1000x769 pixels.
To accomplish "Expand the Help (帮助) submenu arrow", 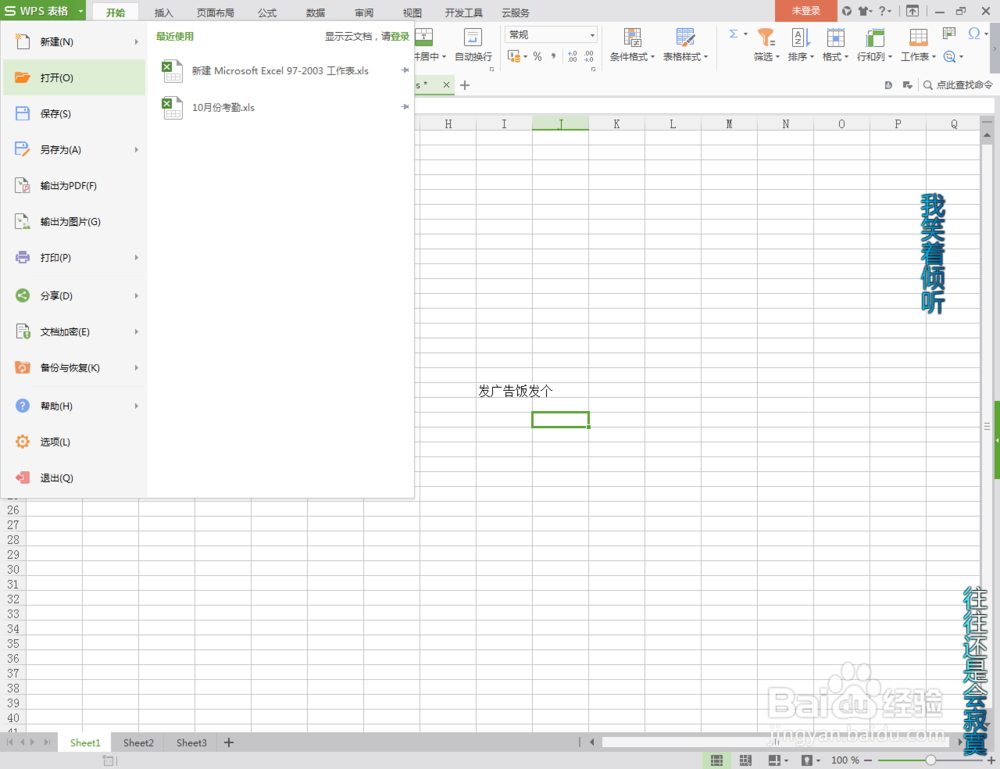I will 136,406.
